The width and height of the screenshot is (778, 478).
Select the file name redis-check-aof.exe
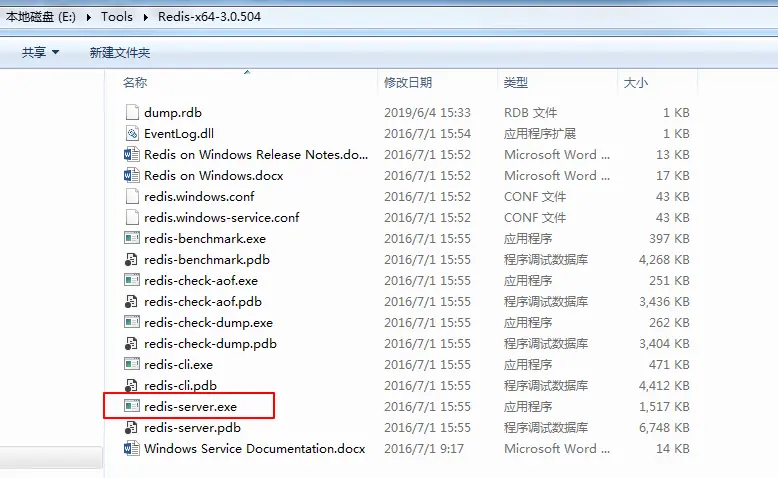tap(201, 280)
